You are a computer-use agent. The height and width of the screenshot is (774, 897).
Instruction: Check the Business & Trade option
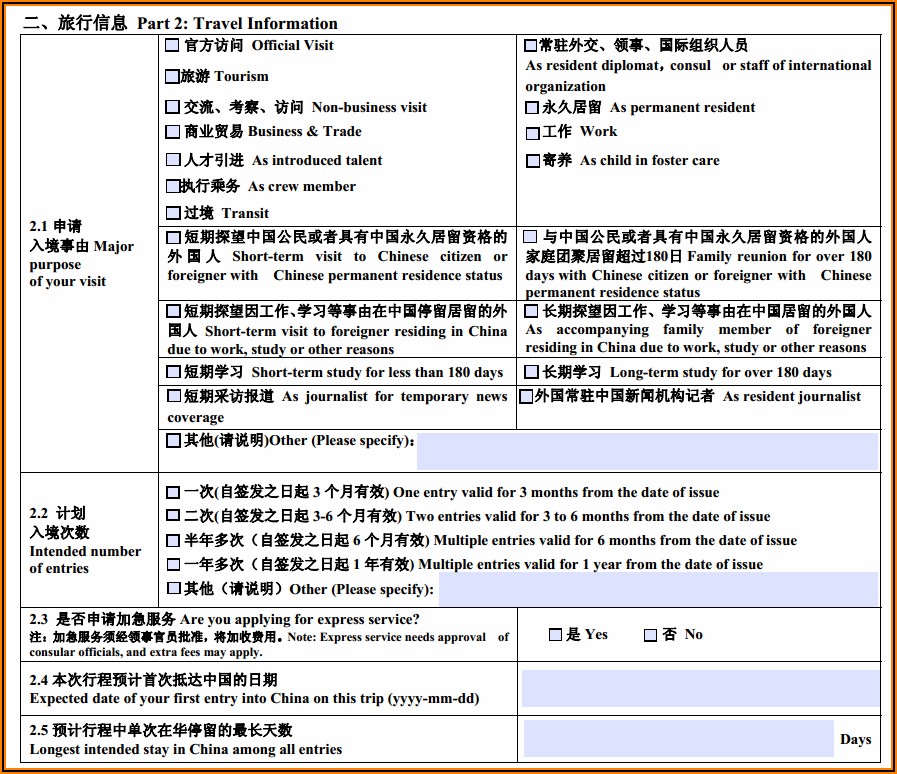click(x=173, y=131)
